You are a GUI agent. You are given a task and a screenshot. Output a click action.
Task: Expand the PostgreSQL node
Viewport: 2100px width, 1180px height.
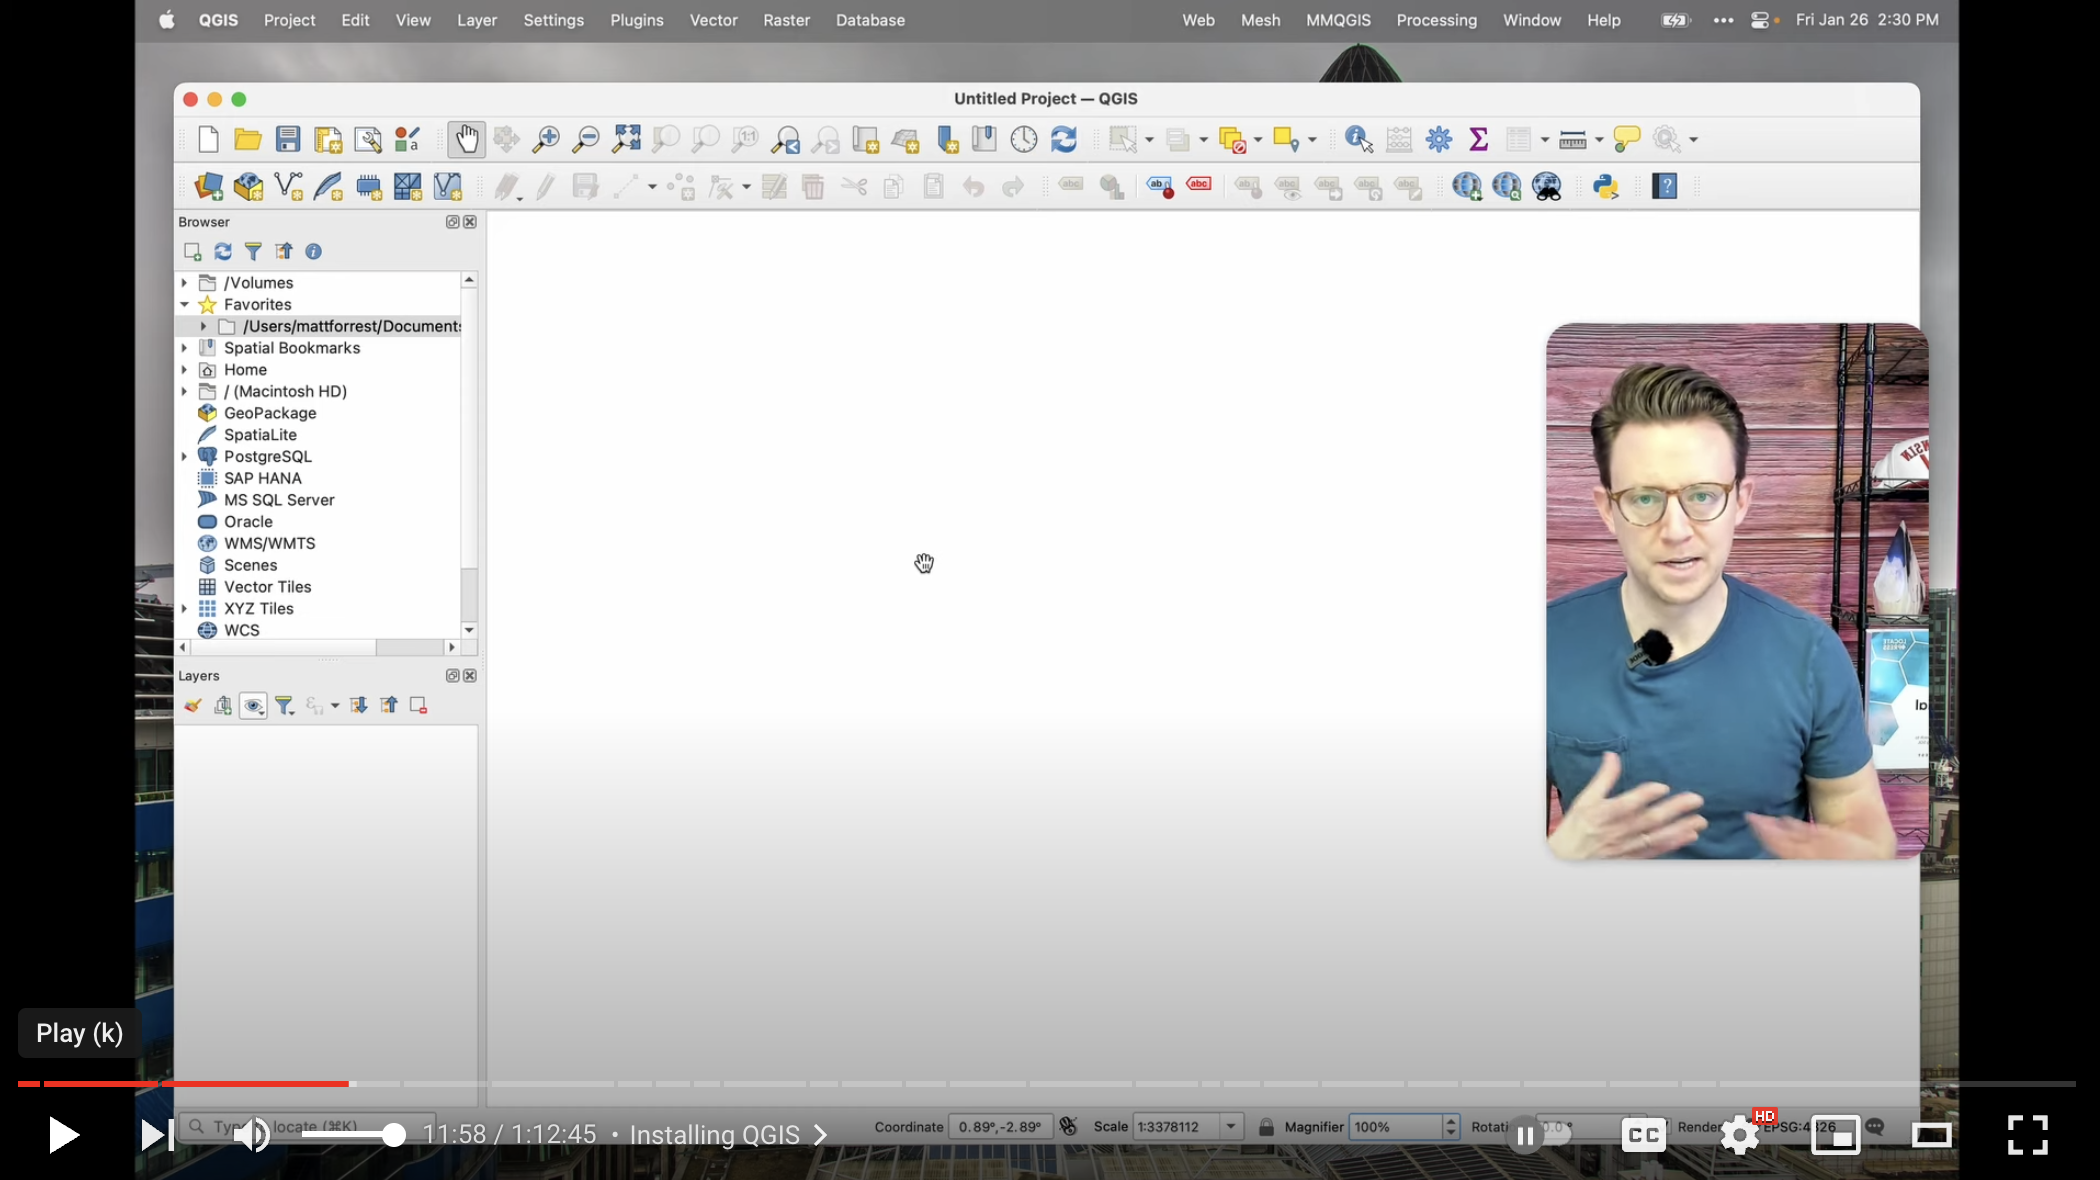tap(184, 456)
